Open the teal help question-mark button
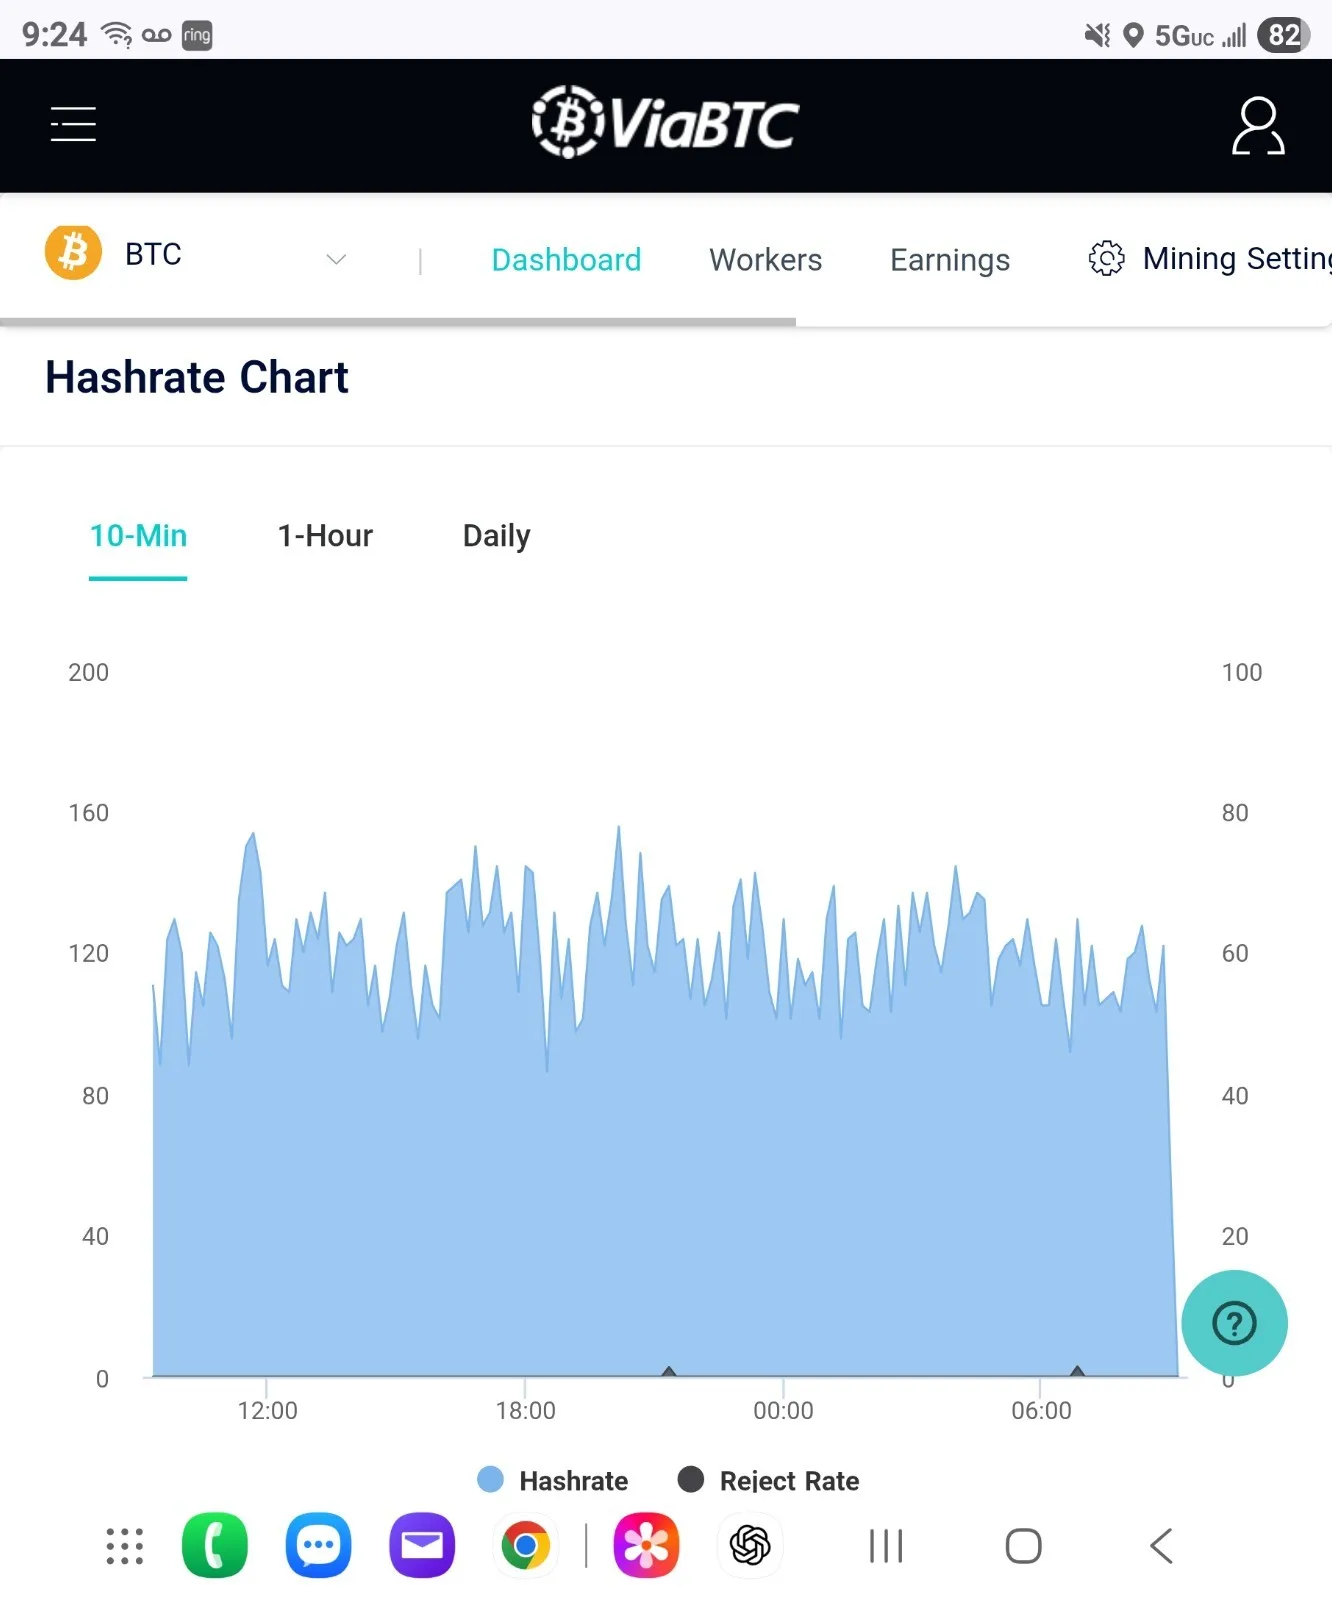This screenshot has width=1332, height=1600. point(1234,1323)
